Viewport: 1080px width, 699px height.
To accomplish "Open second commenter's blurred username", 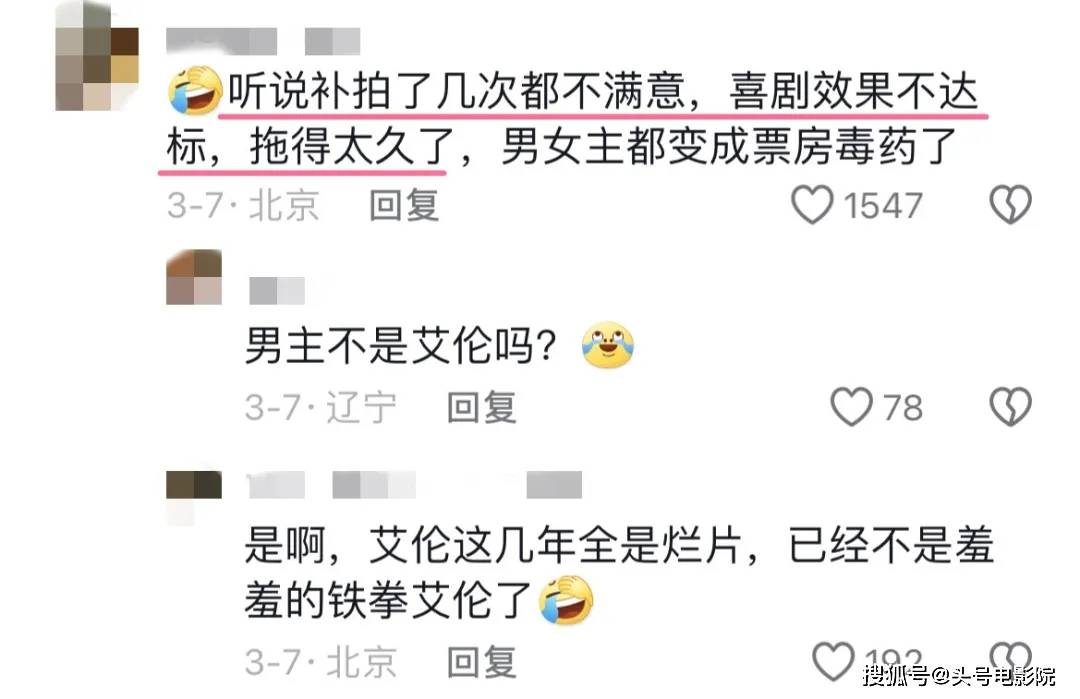I will coord(277,291).
